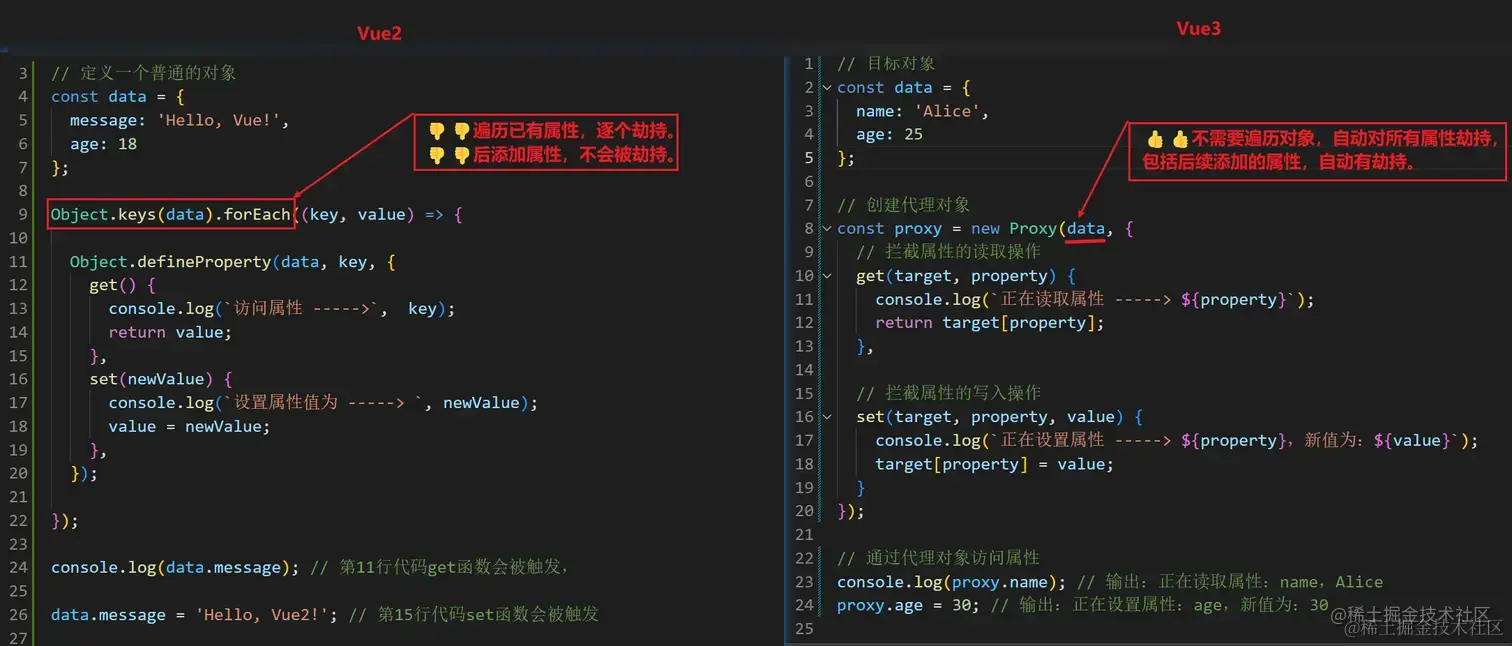
Task: Click the 'get(target, property) {' code text
Action: [965, 276]
